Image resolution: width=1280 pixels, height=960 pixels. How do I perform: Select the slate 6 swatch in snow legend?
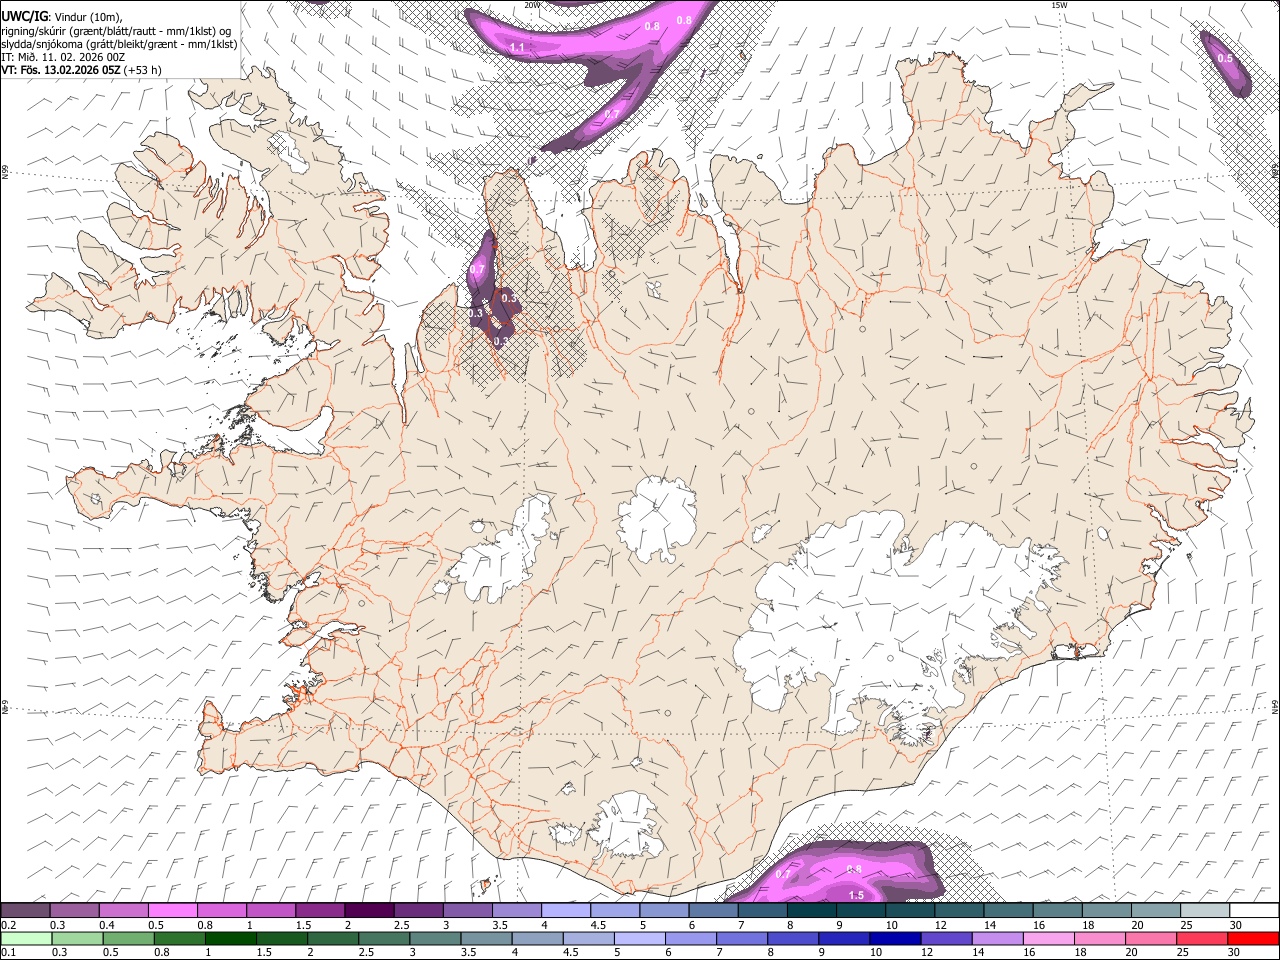pyautogui.click(x=714, y=911)
